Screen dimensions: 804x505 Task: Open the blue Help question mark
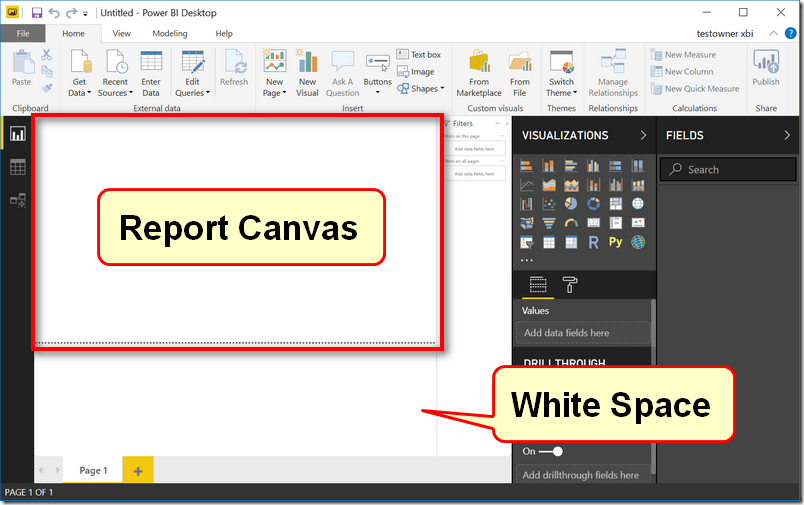point(791,33)
